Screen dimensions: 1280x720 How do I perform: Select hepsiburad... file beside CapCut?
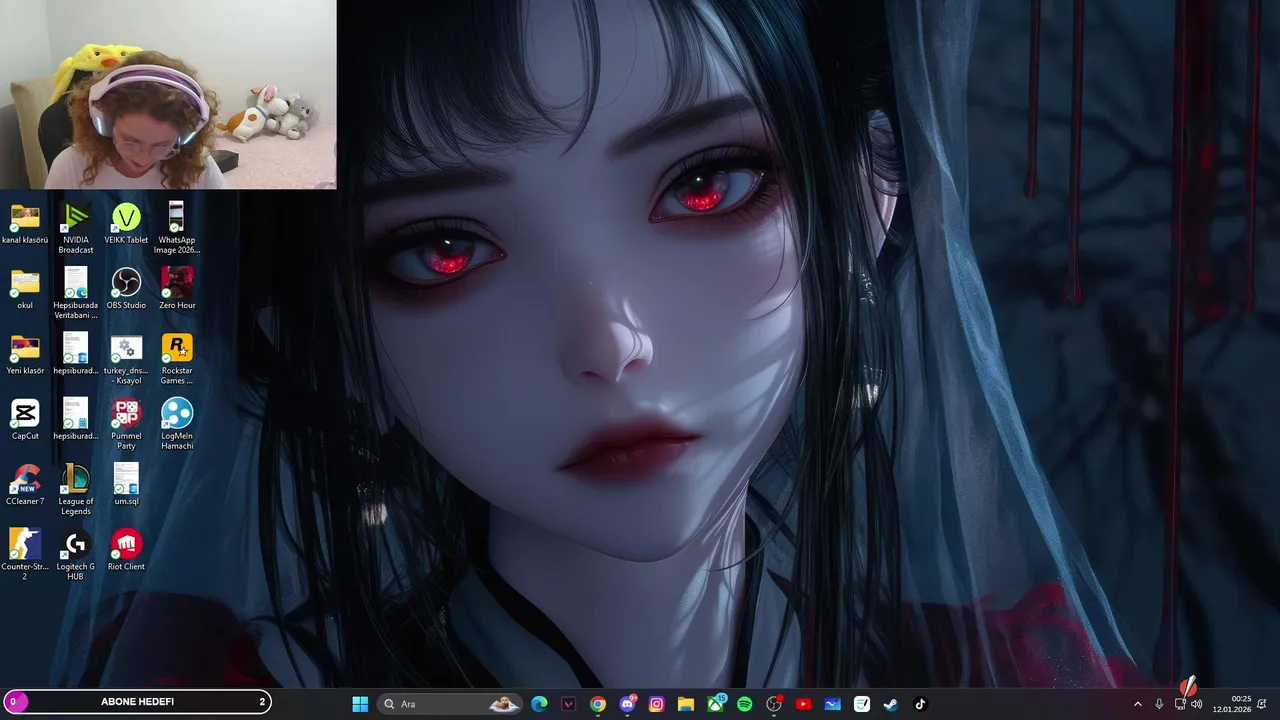(76, 419)
